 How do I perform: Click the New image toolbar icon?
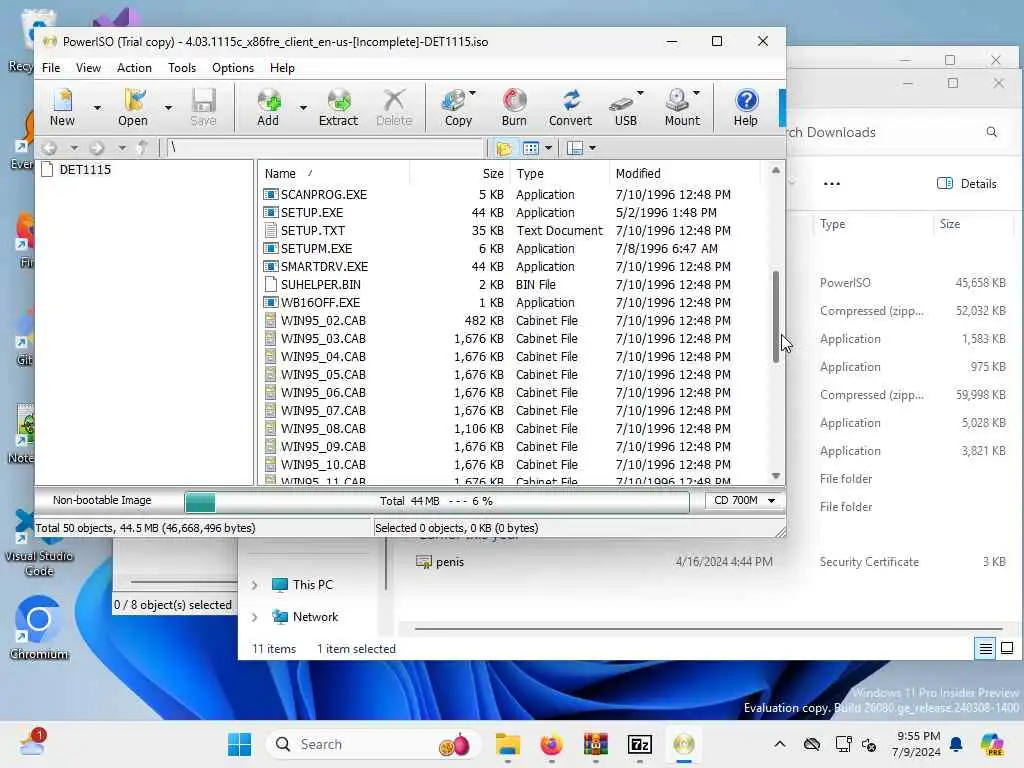63,107
